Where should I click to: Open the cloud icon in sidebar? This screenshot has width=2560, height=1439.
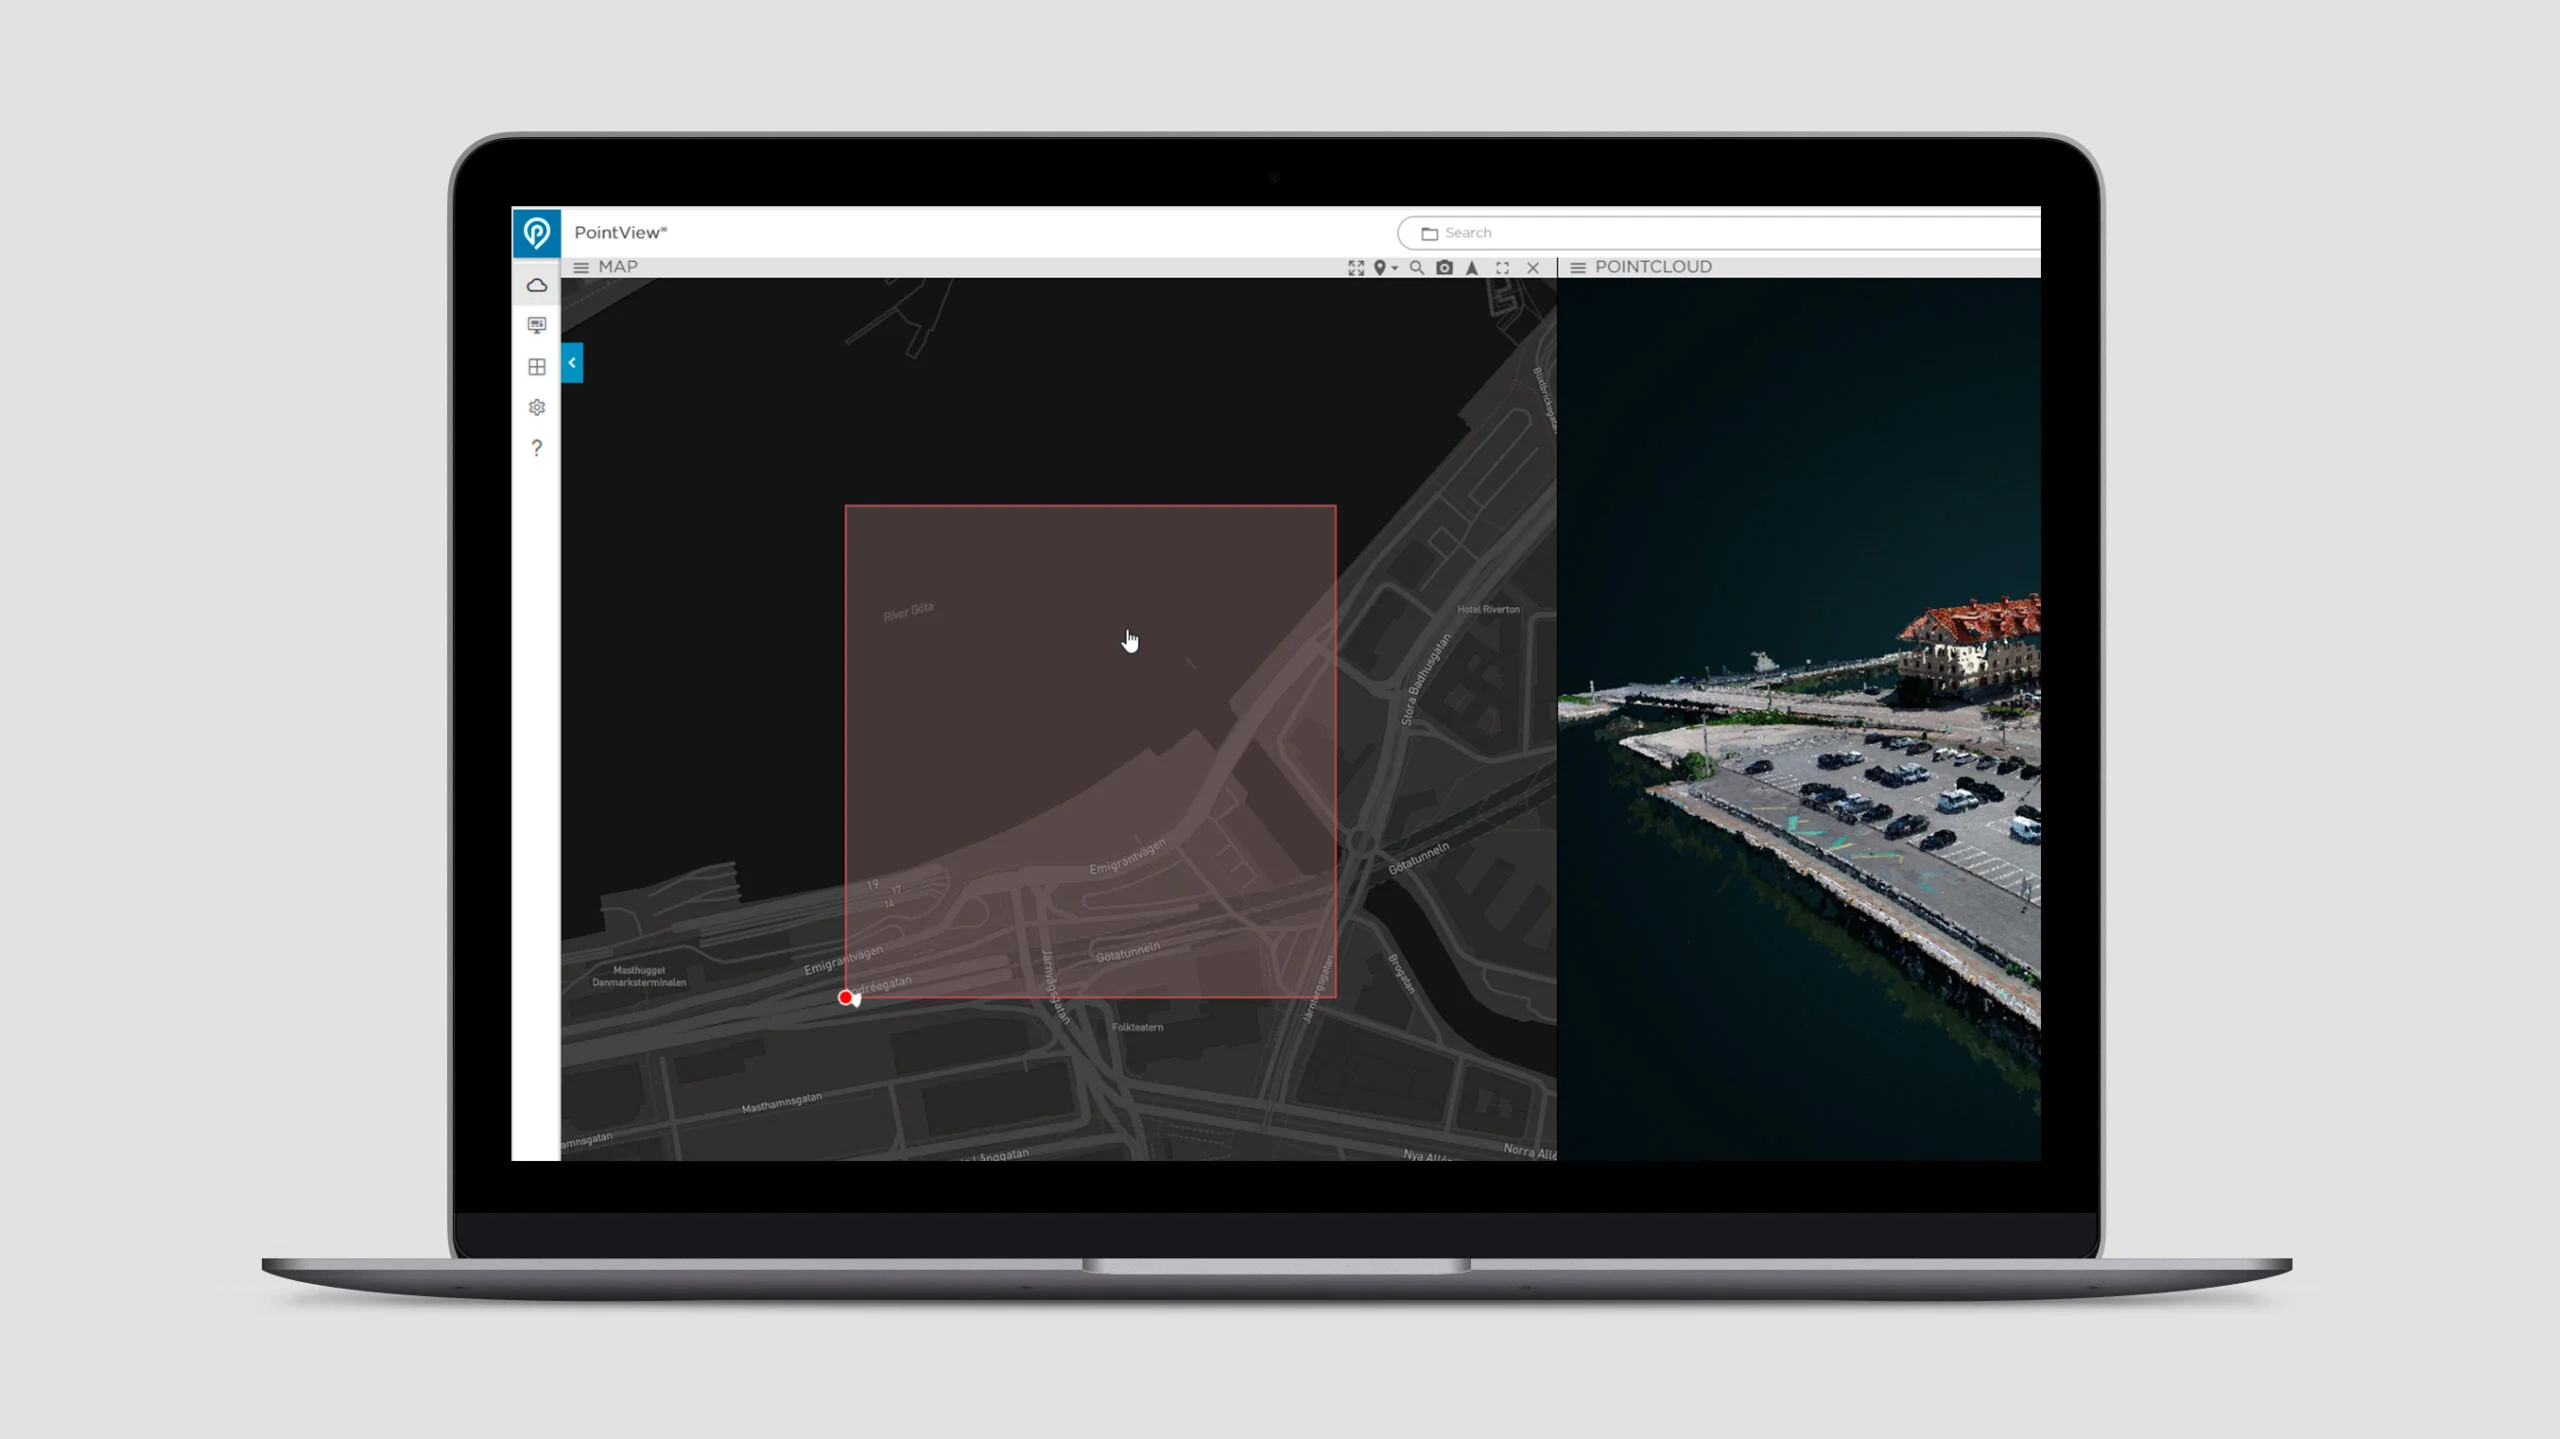[537, 286]
